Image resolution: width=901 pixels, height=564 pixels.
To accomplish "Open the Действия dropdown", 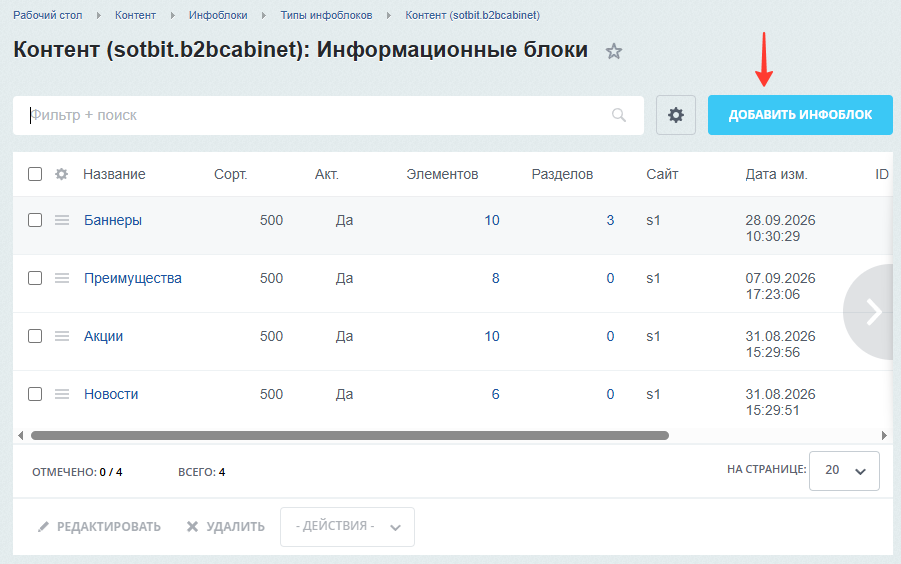I will [x=347, y=527].
